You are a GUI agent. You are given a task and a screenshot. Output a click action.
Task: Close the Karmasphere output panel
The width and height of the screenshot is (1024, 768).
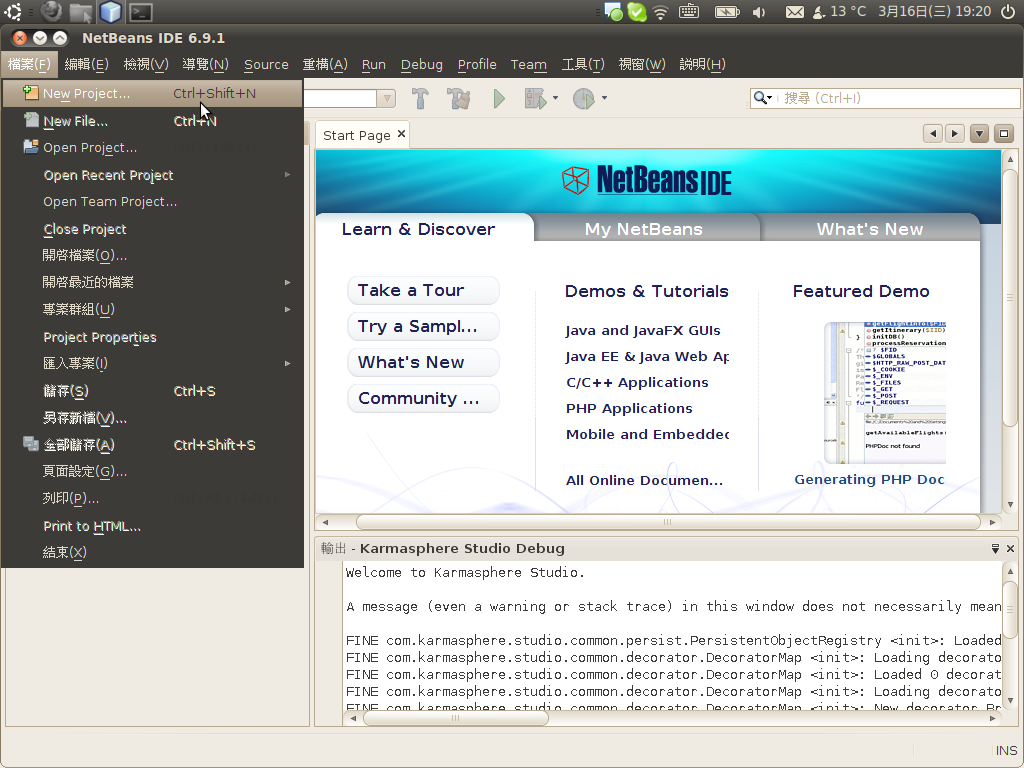[1010, 549]
